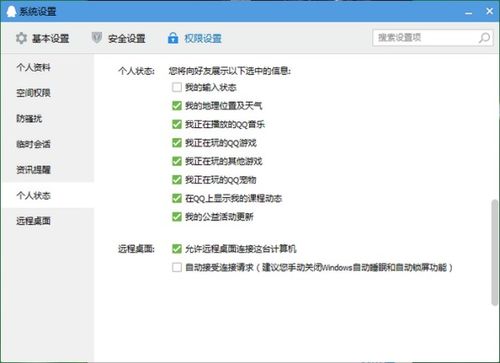
Task: Click the 个人状态: section label
Action: [136, 71]
